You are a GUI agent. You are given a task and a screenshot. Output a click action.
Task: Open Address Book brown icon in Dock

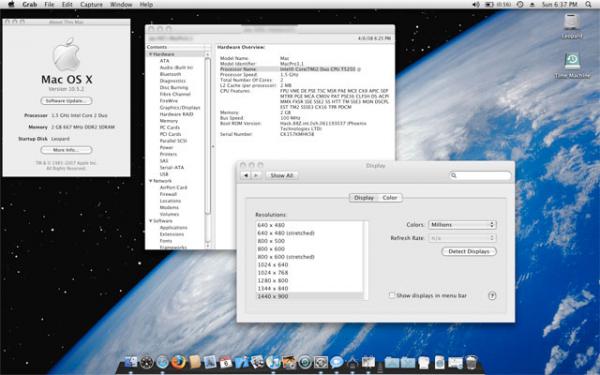click(x=195, y=362)
